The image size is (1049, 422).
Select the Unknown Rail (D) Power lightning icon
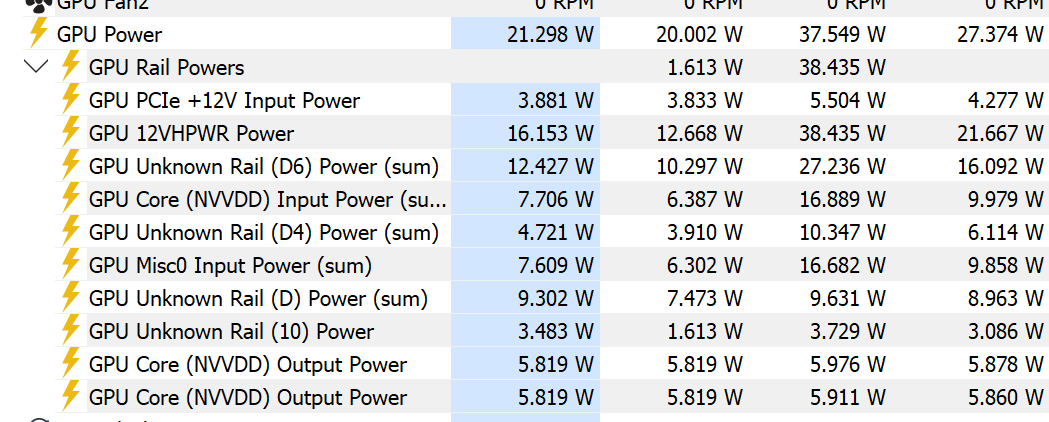point(70,298)
